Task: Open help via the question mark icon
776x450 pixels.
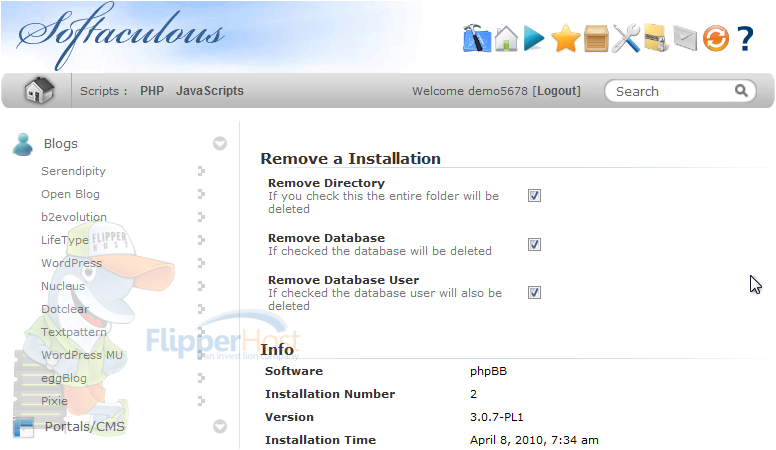Action: pyautogui.click(x=745, y=39)
